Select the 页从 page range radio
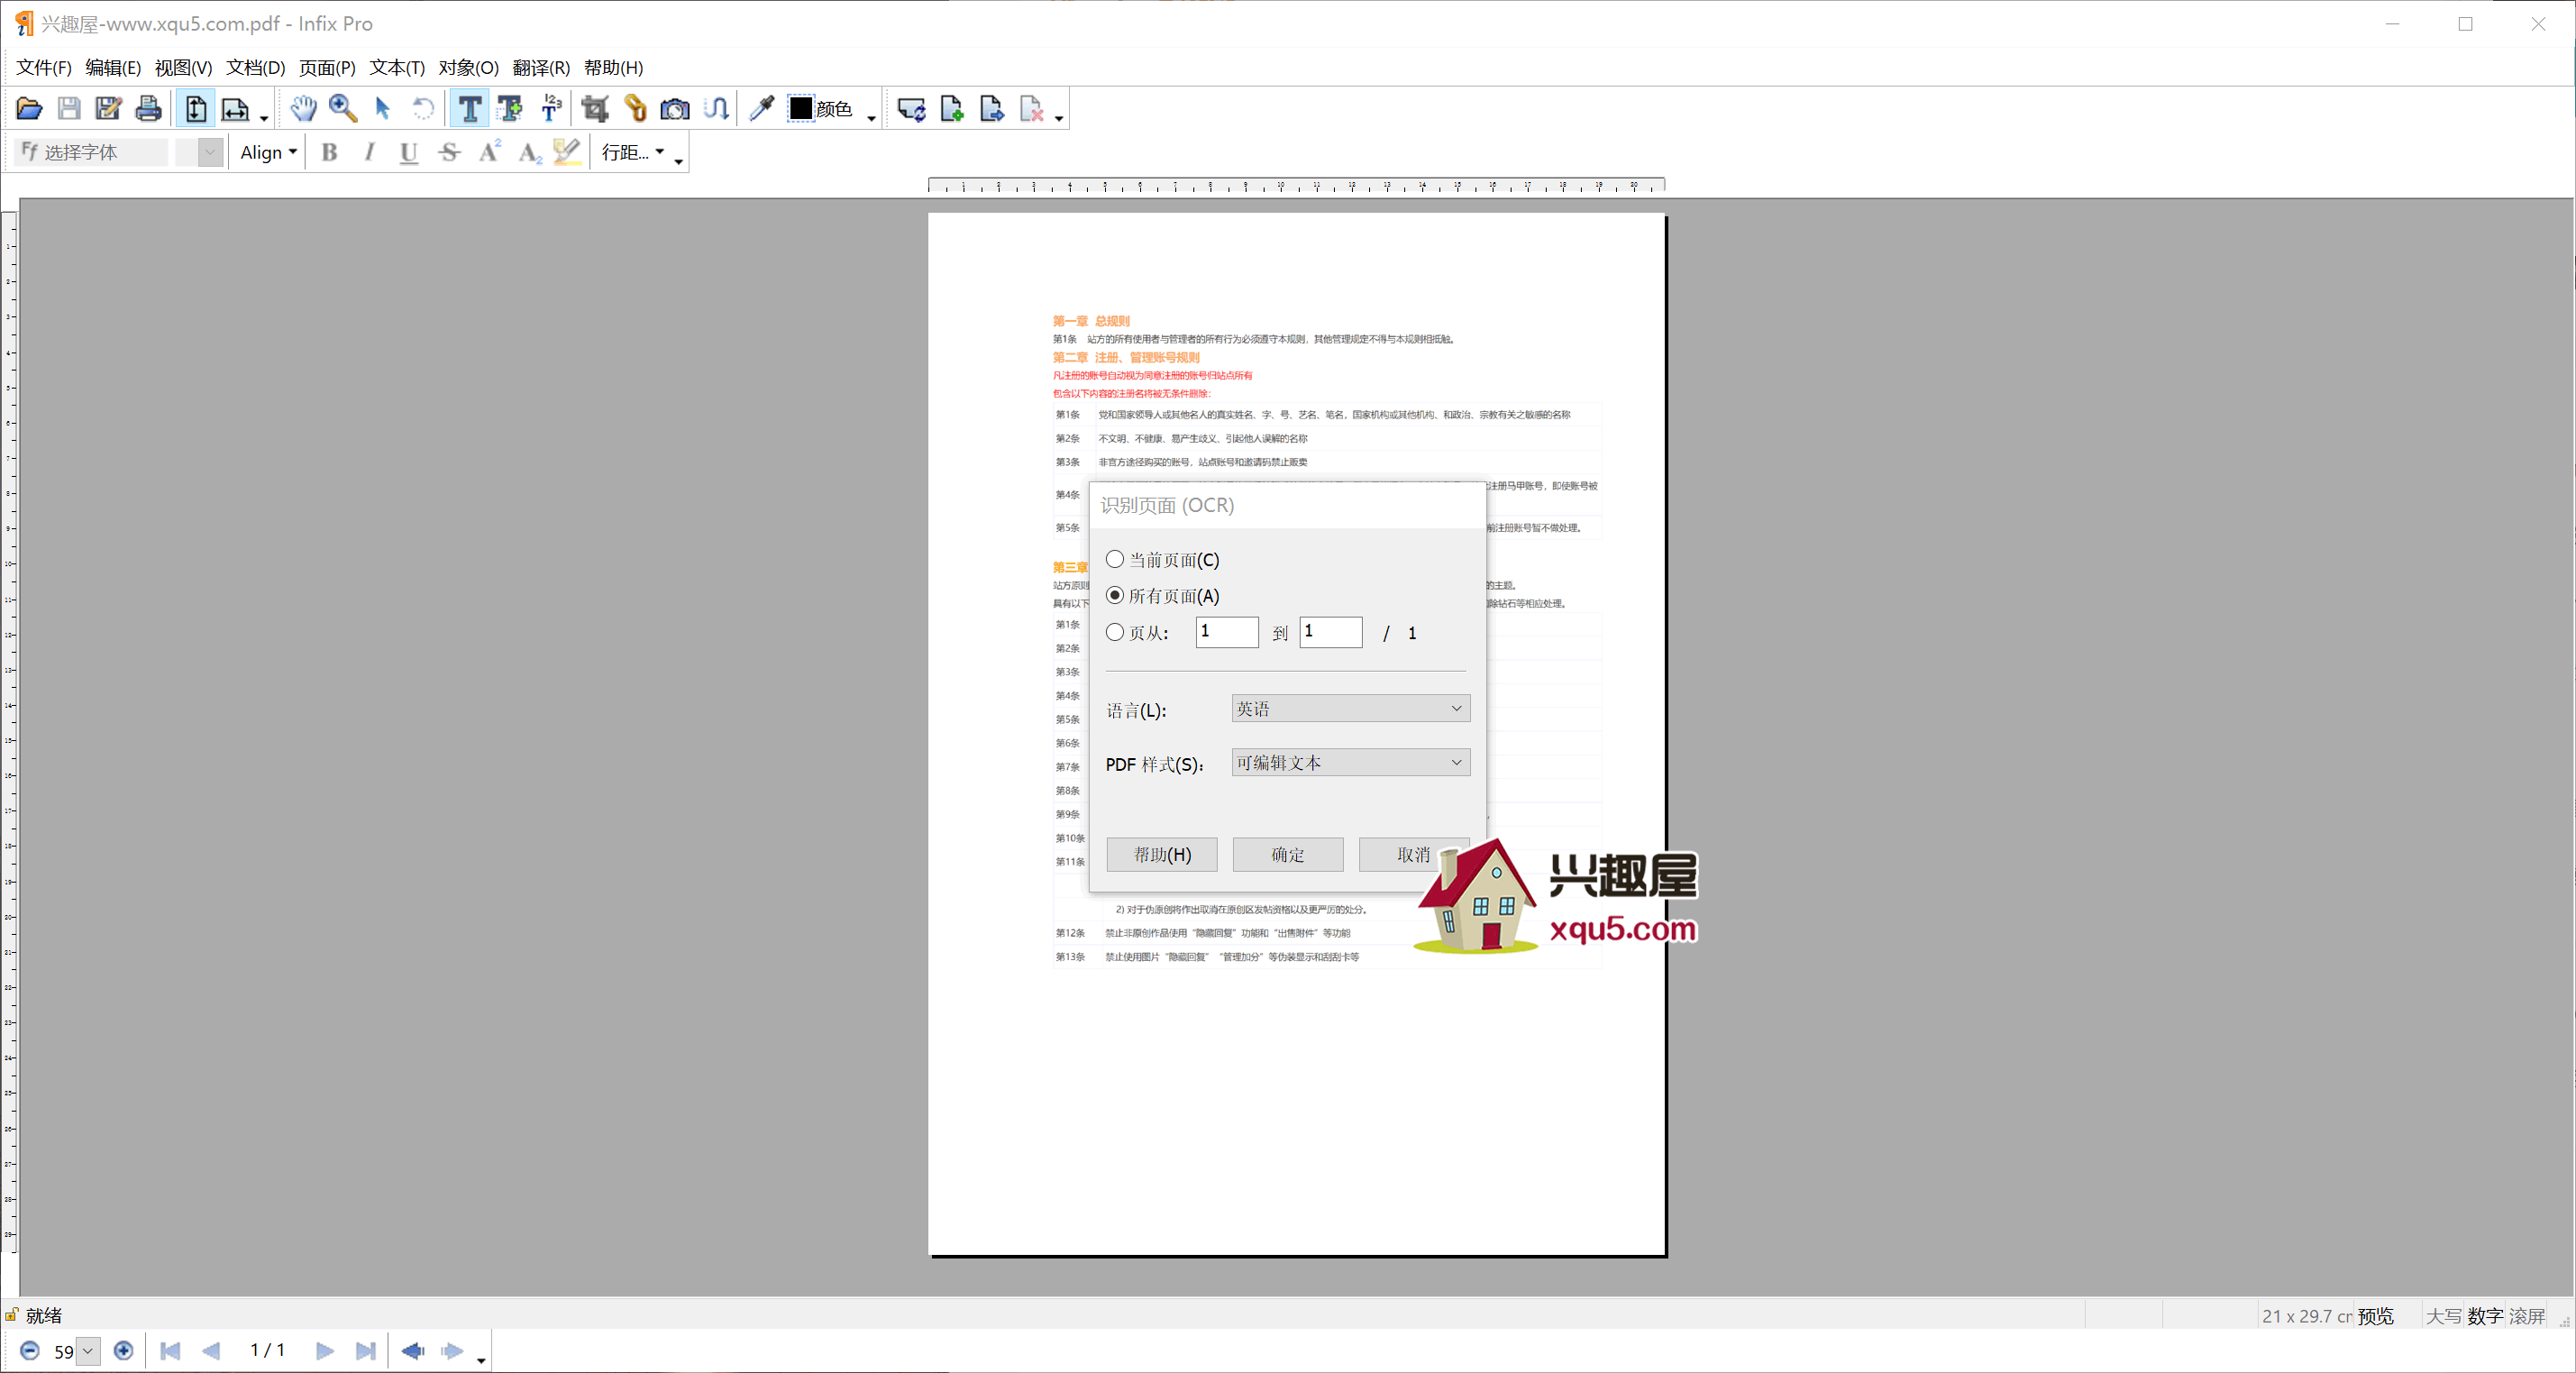The height and width of the screenshot is (1373, 2576). click(1115, 632)
